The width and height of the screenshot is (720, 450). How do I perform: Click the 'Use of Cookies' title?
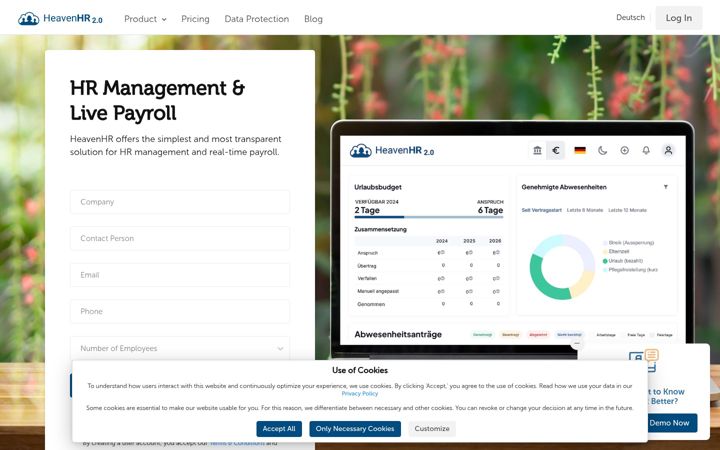point(360,370)
